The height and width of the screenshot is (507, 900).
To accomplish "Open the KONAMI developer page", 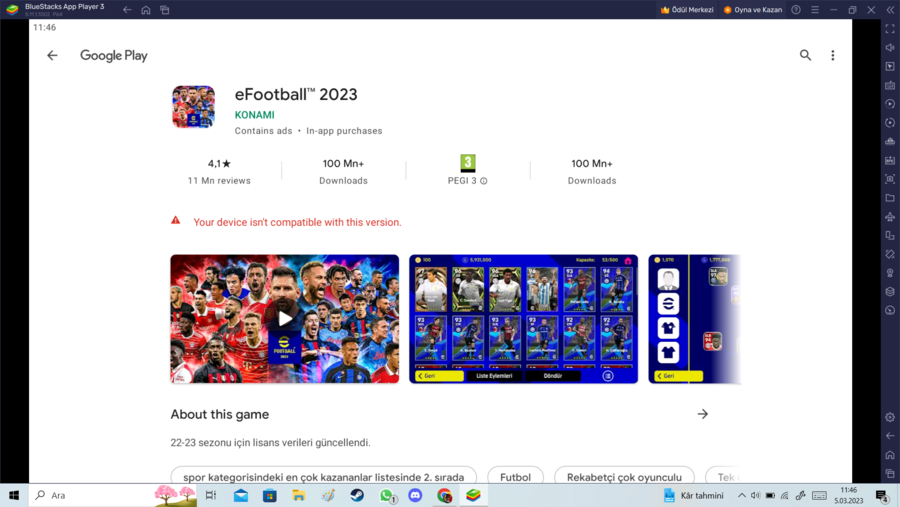I will [254, 115].
